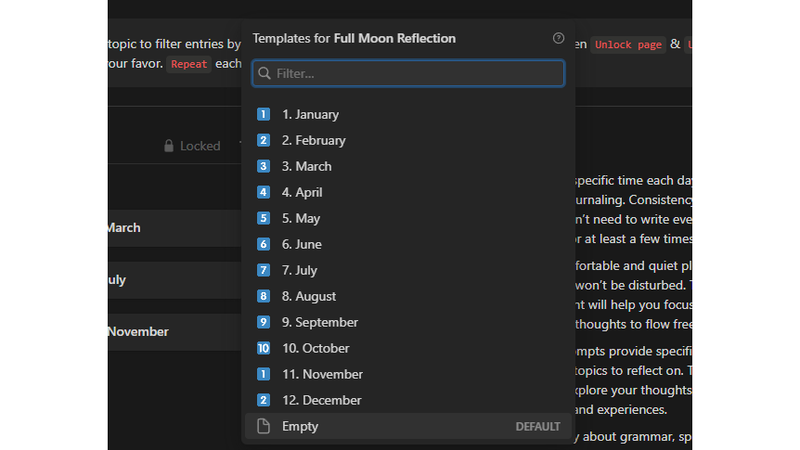Click the number 2 icon beside February
The width and height of the screenshot is (800, 450).
(263, 140)
